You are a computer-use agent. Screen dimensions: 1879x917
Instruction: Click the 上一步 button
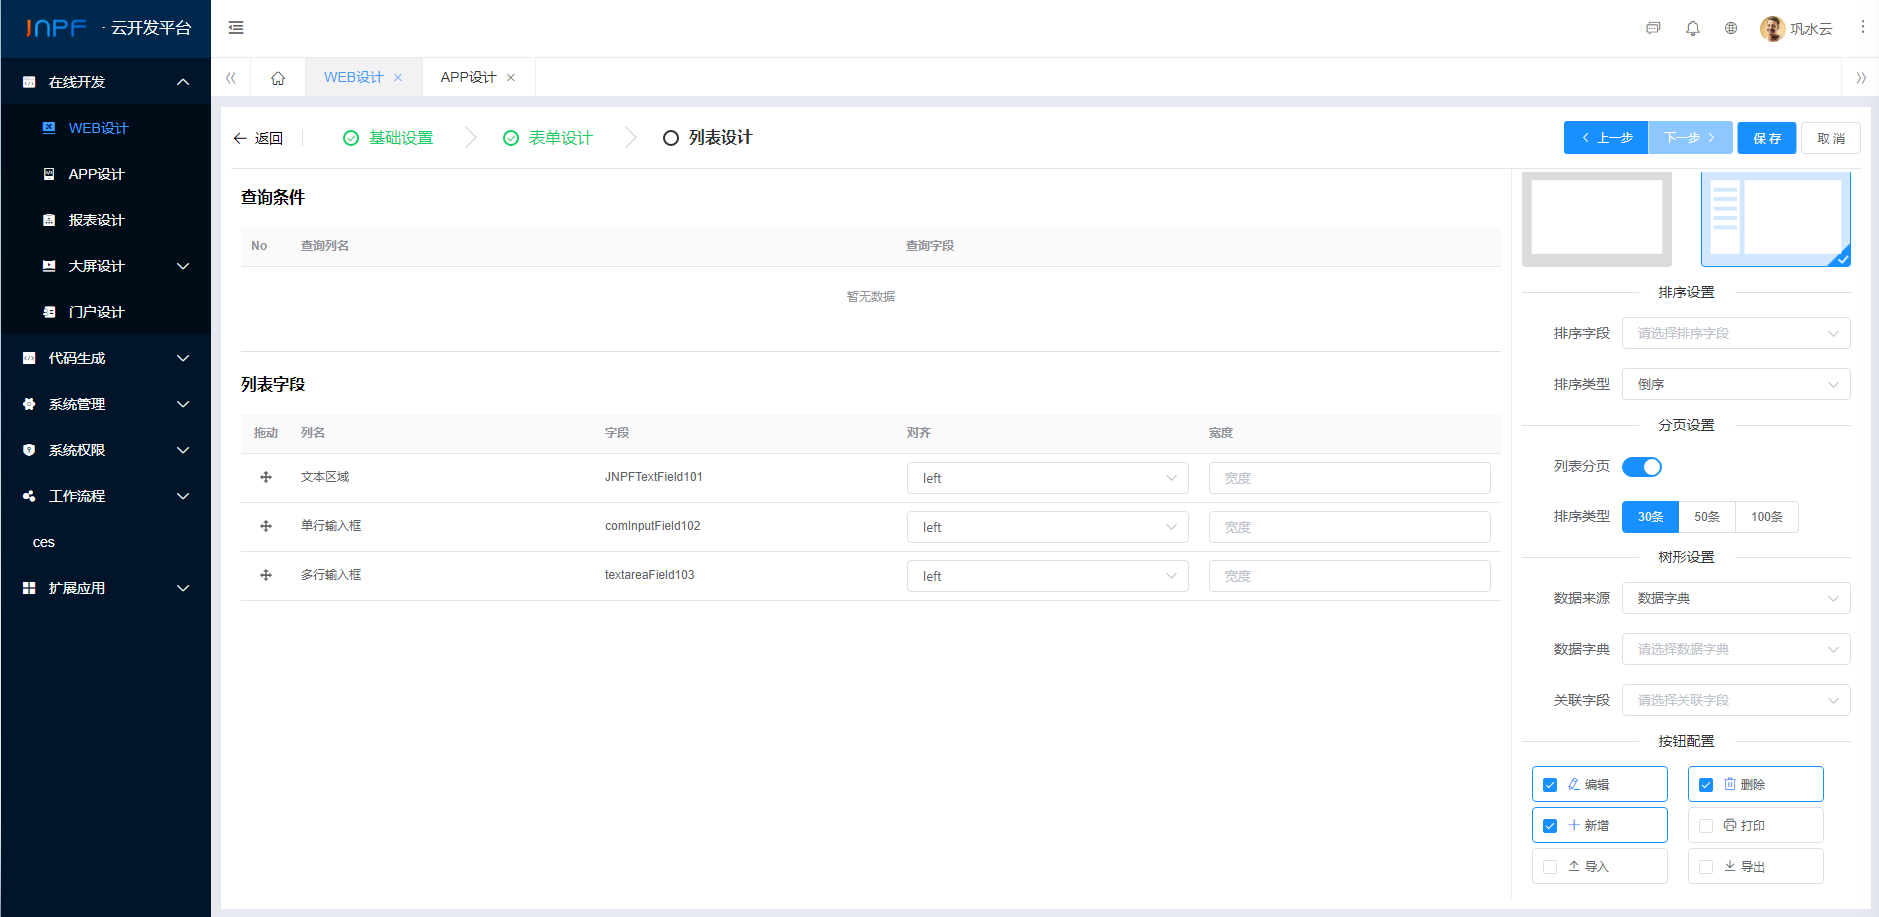tap(1606, 138)
